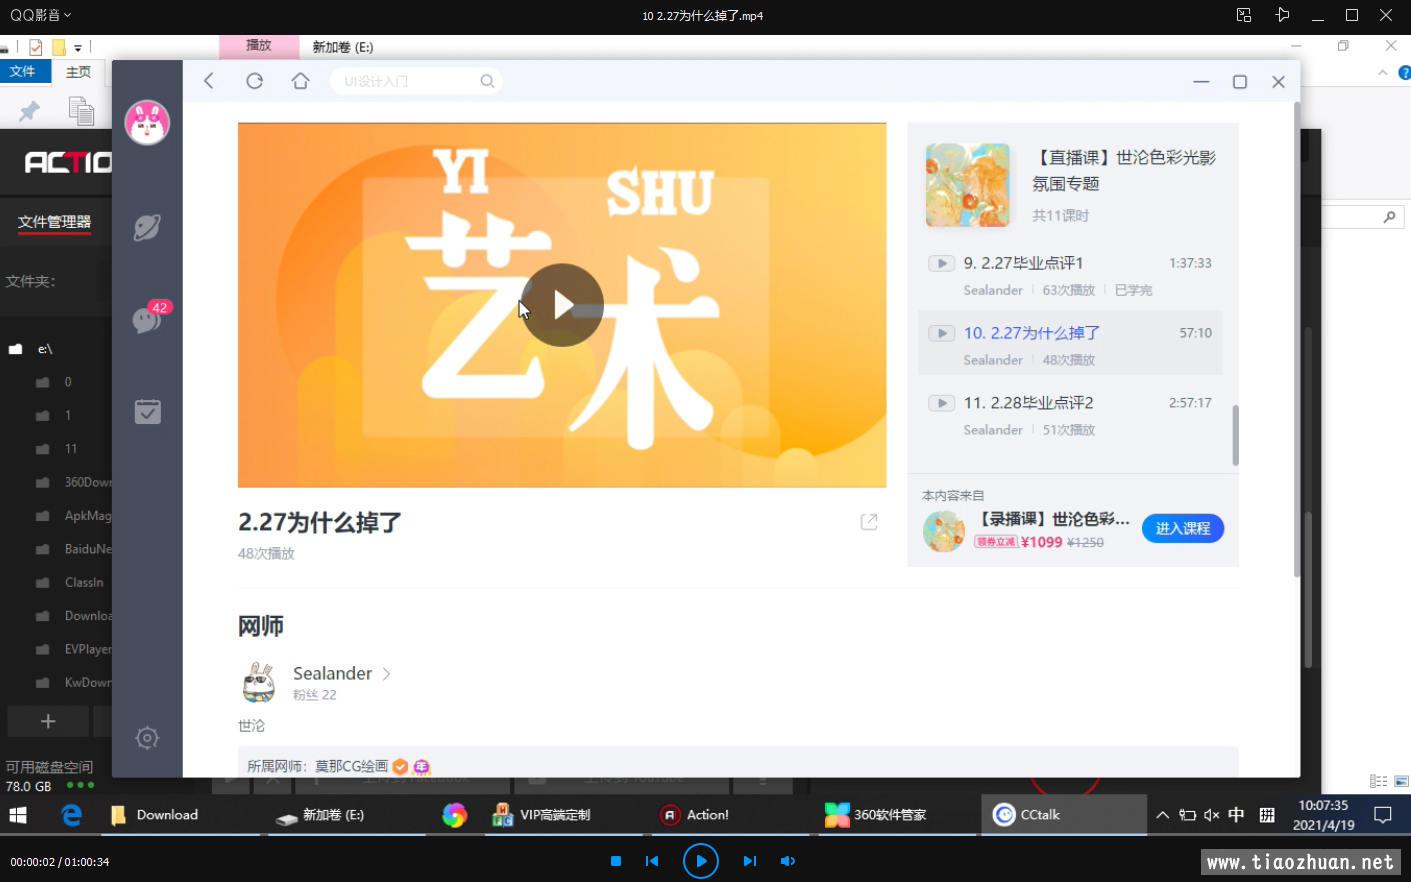Select lesson 11. 2.28毕业点评2
This screenshot has height=882, width=1411.
coord(1028,403)
